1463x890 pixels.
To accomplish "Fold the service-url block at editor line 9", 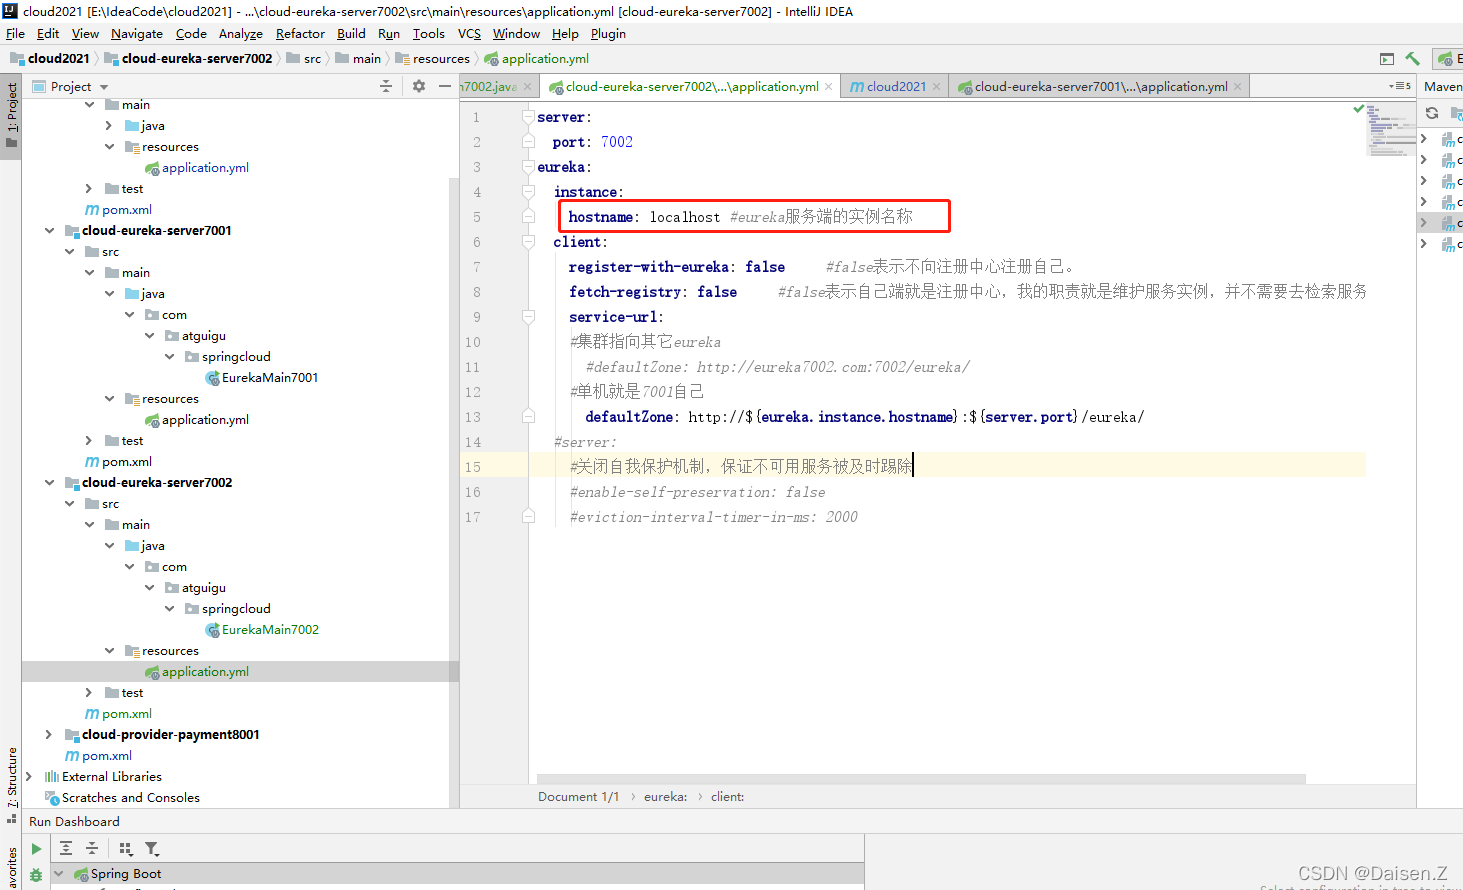I will click(x=528, y=317).
